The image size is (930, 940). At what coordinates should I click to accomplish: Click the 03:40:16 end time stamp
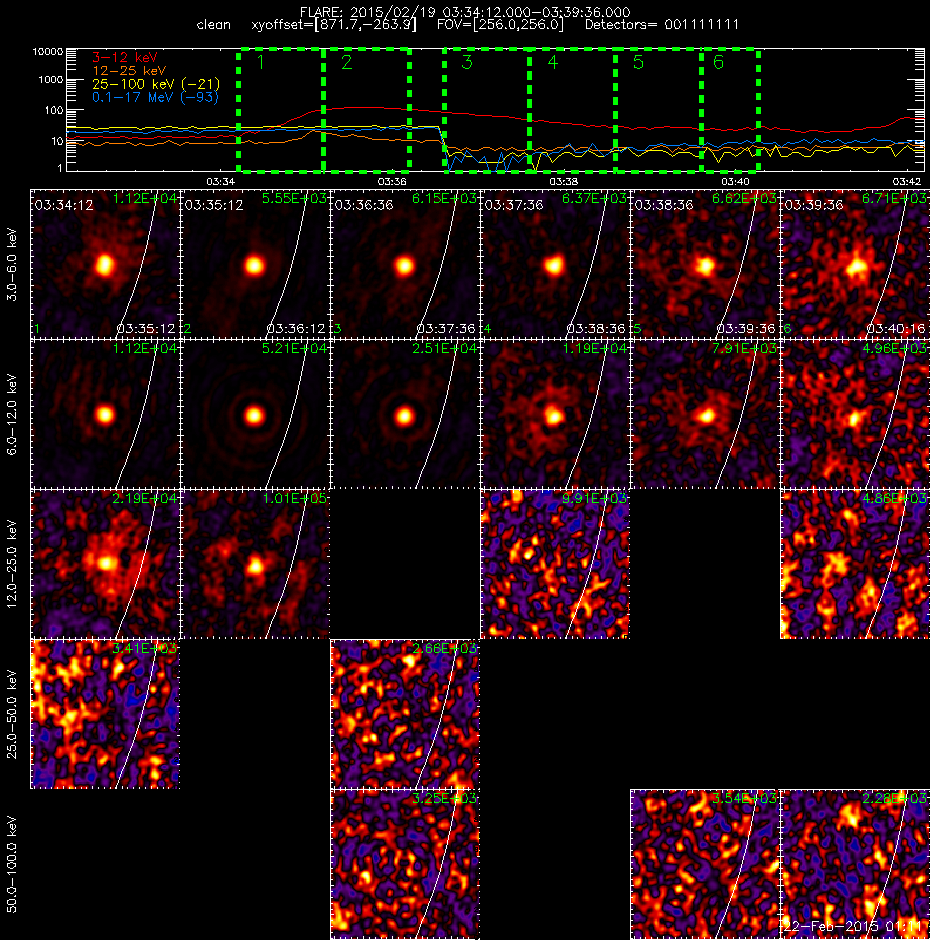coord(896,329)
